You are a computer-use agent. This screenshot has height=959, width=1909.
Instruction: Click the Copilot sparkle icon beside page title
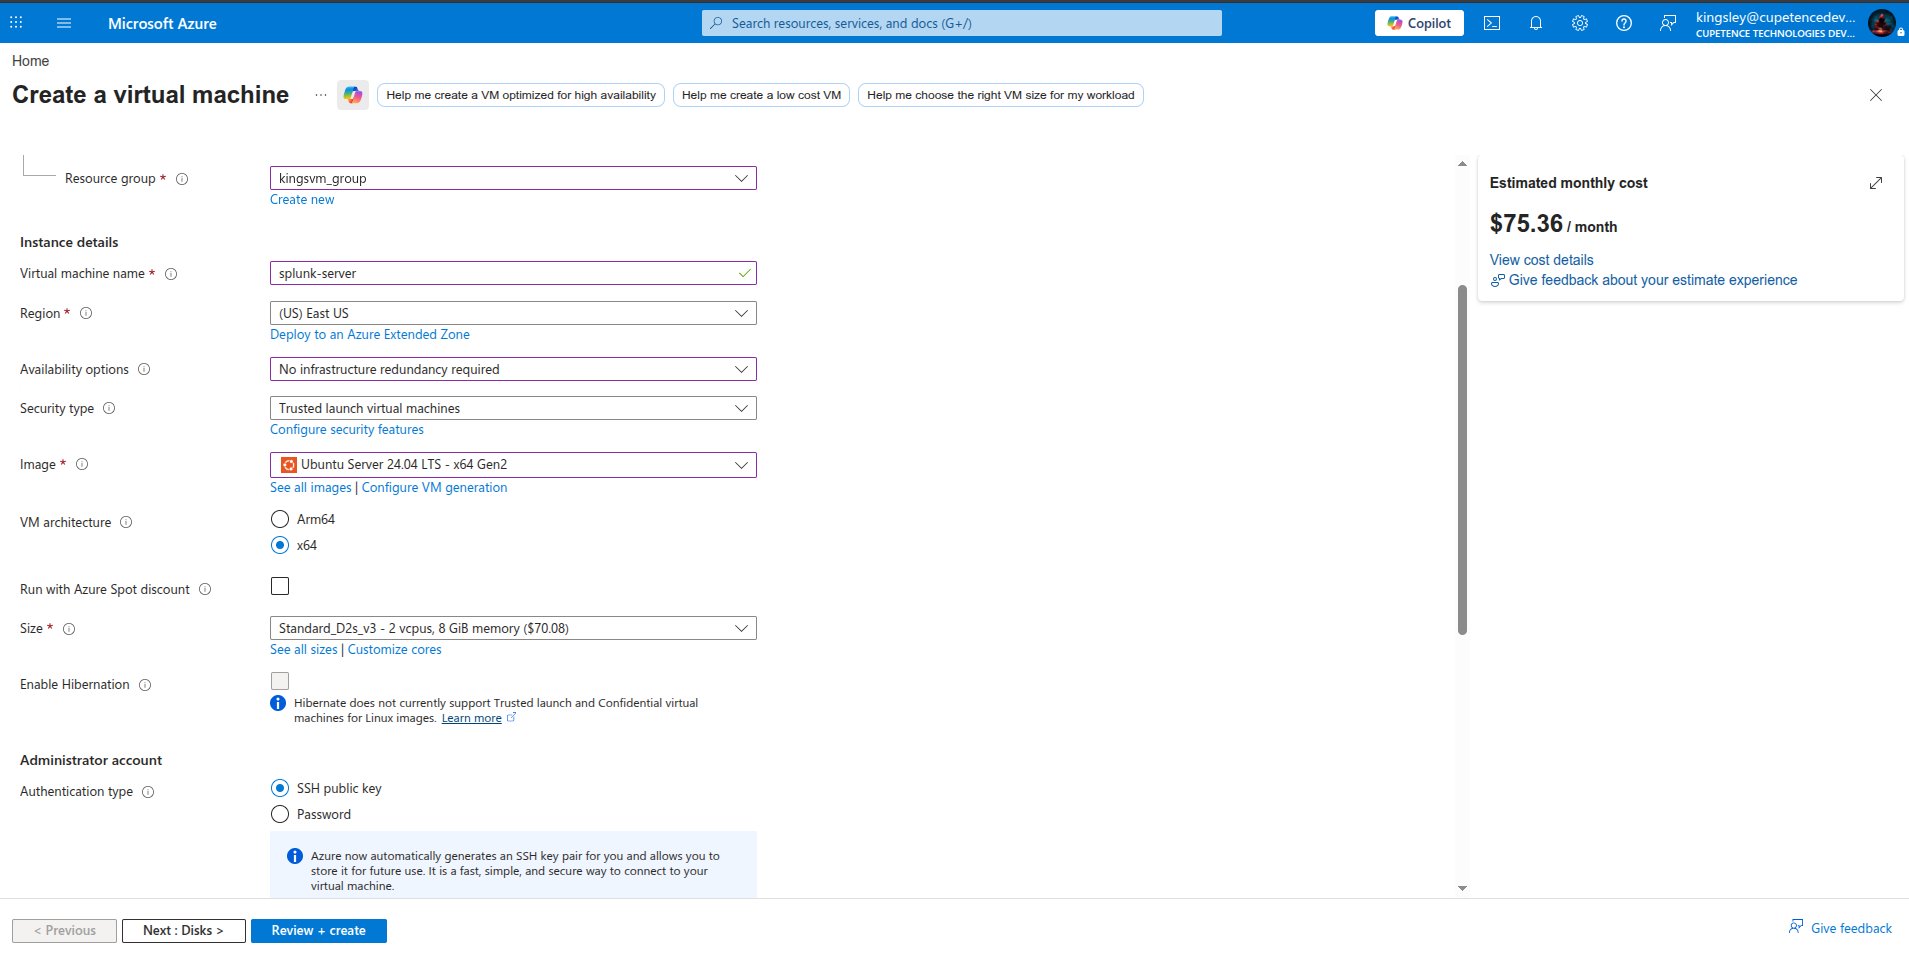pyautogui.click(x=353, y=95)
